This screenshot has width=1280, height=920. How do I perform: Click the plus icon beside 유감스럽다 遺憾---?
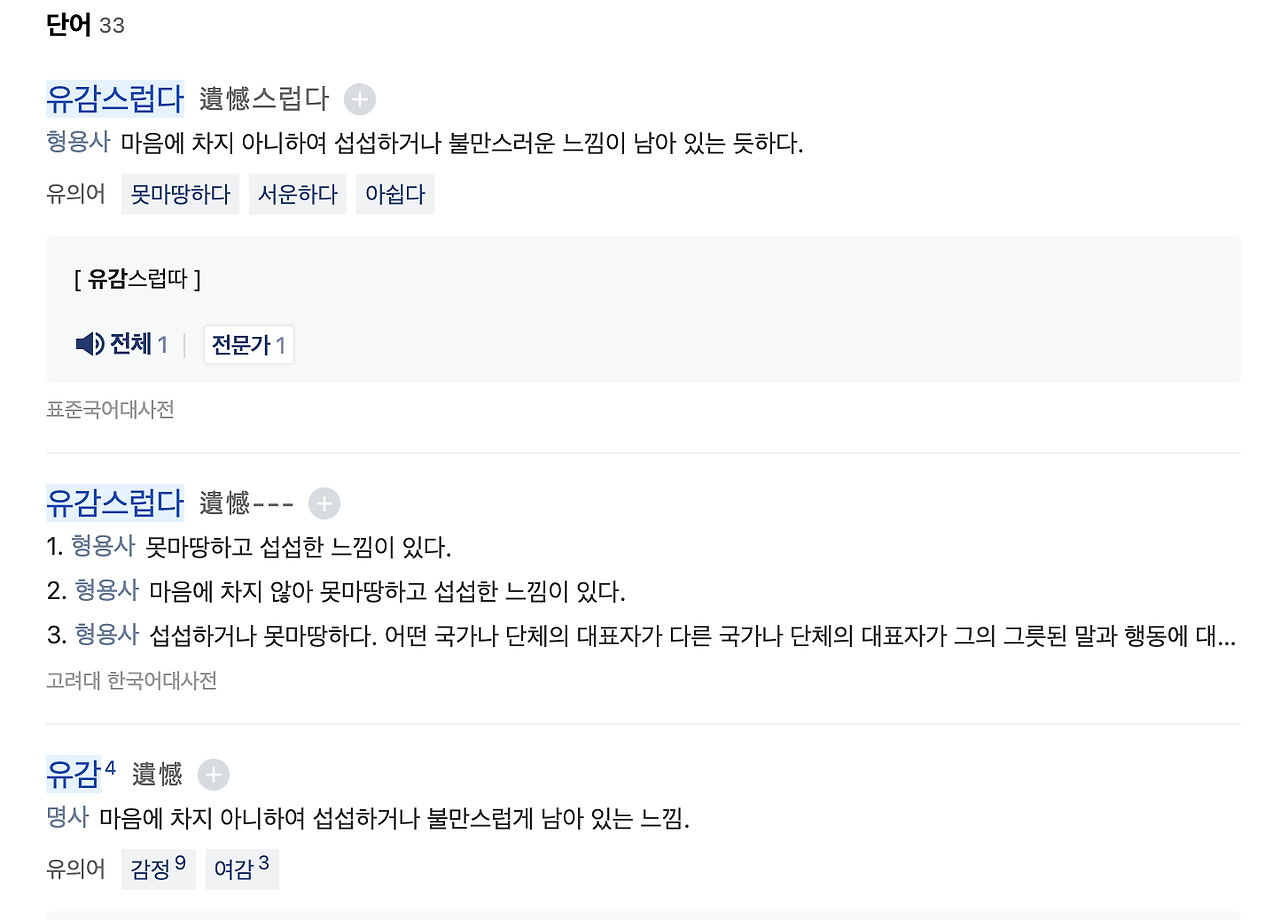(x=323, y=503)
